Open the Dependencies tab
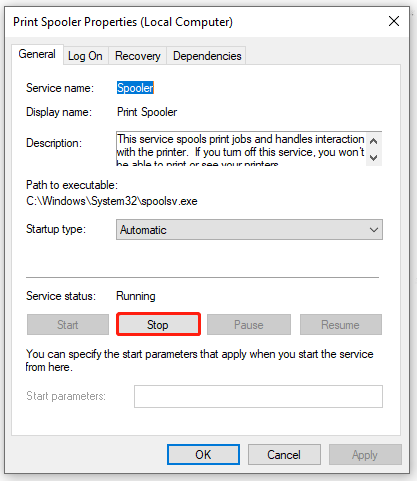Screen dimensions: 417x481 point(207,56)
